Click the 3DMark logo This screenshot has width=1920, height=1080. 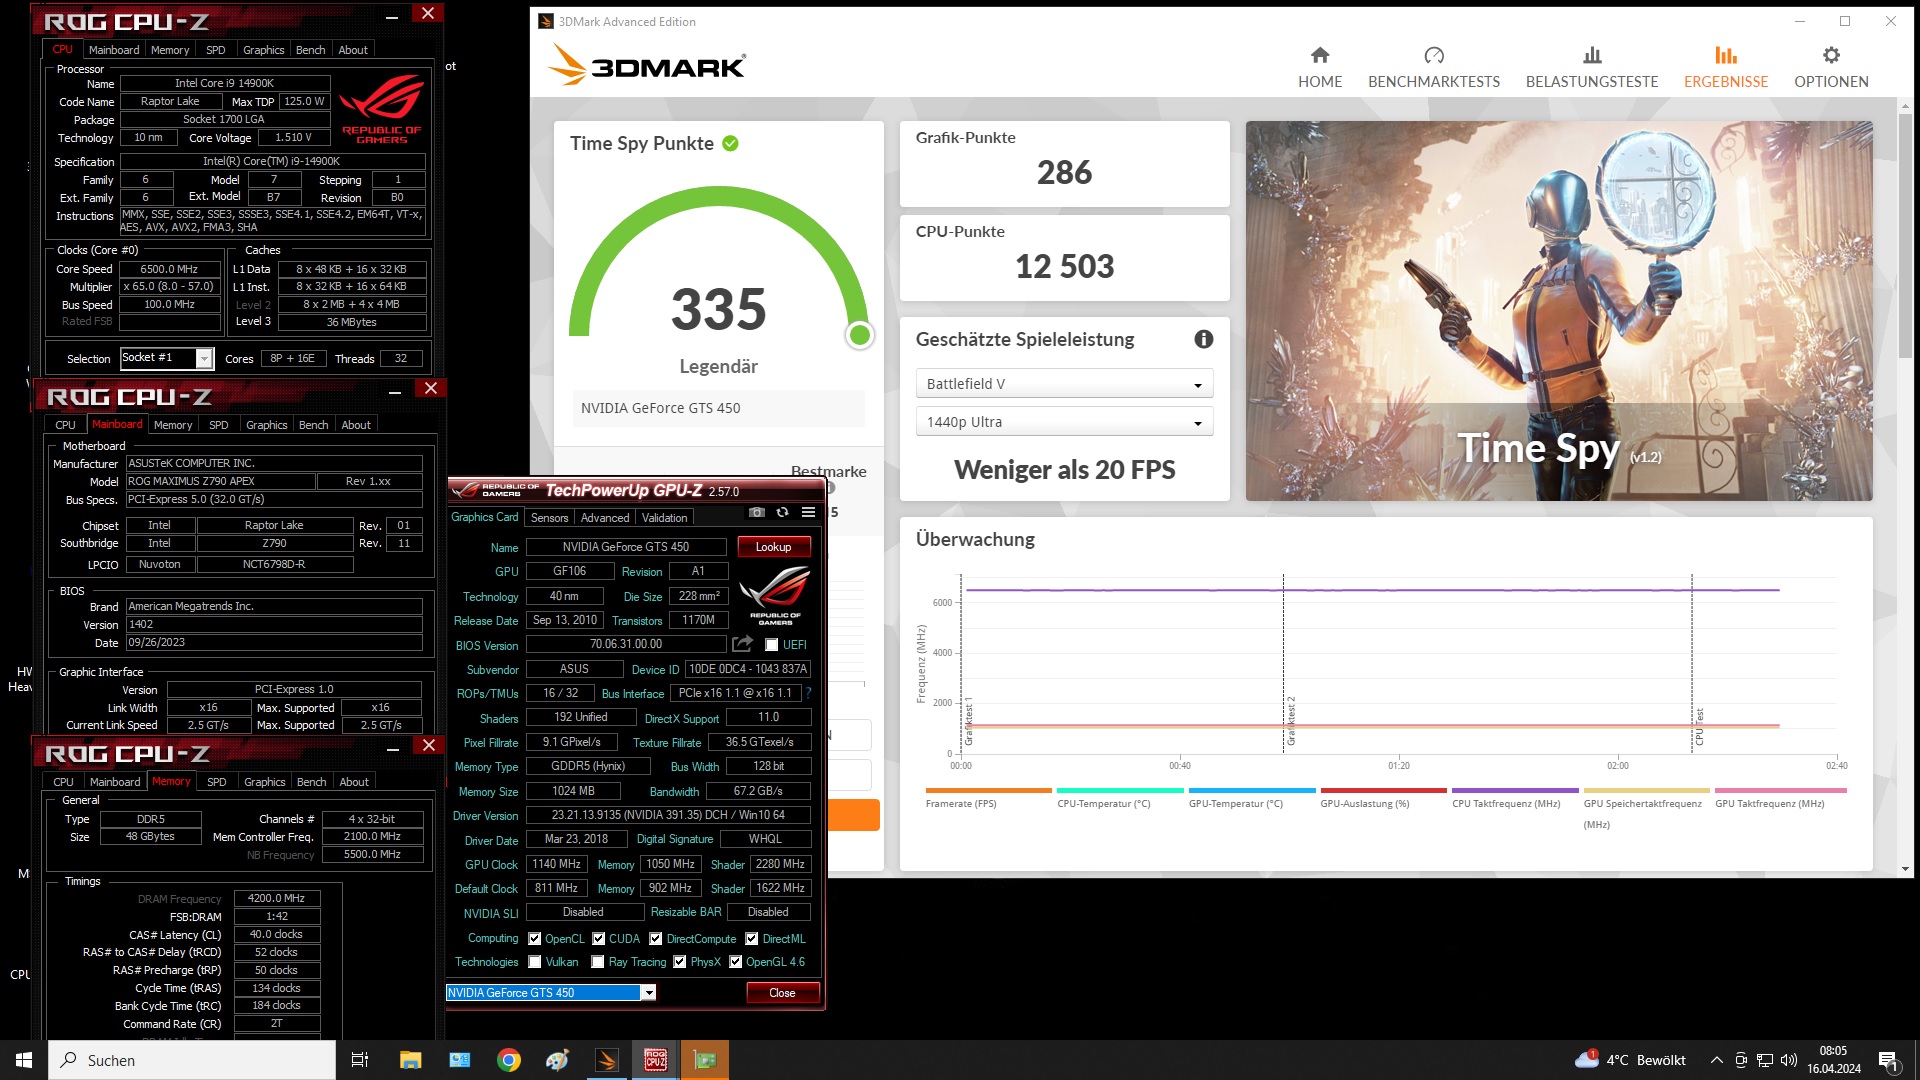coord(646,66)
